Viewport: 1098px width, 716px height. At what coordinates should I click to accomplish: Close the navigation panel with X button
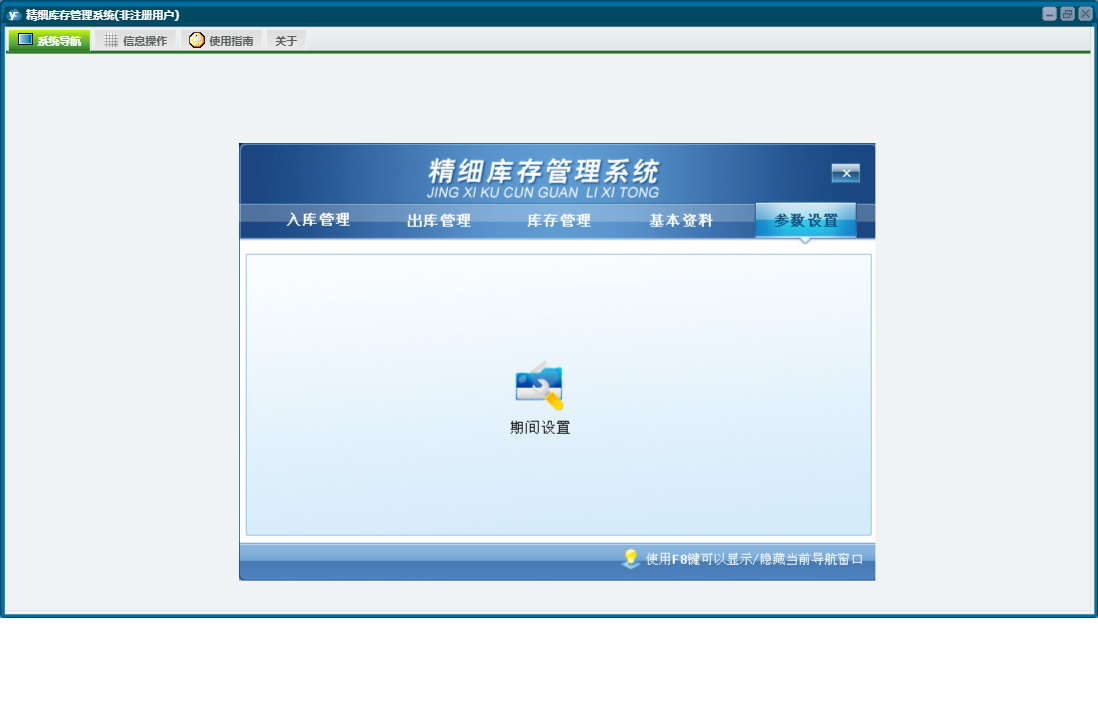click(846, 173)
